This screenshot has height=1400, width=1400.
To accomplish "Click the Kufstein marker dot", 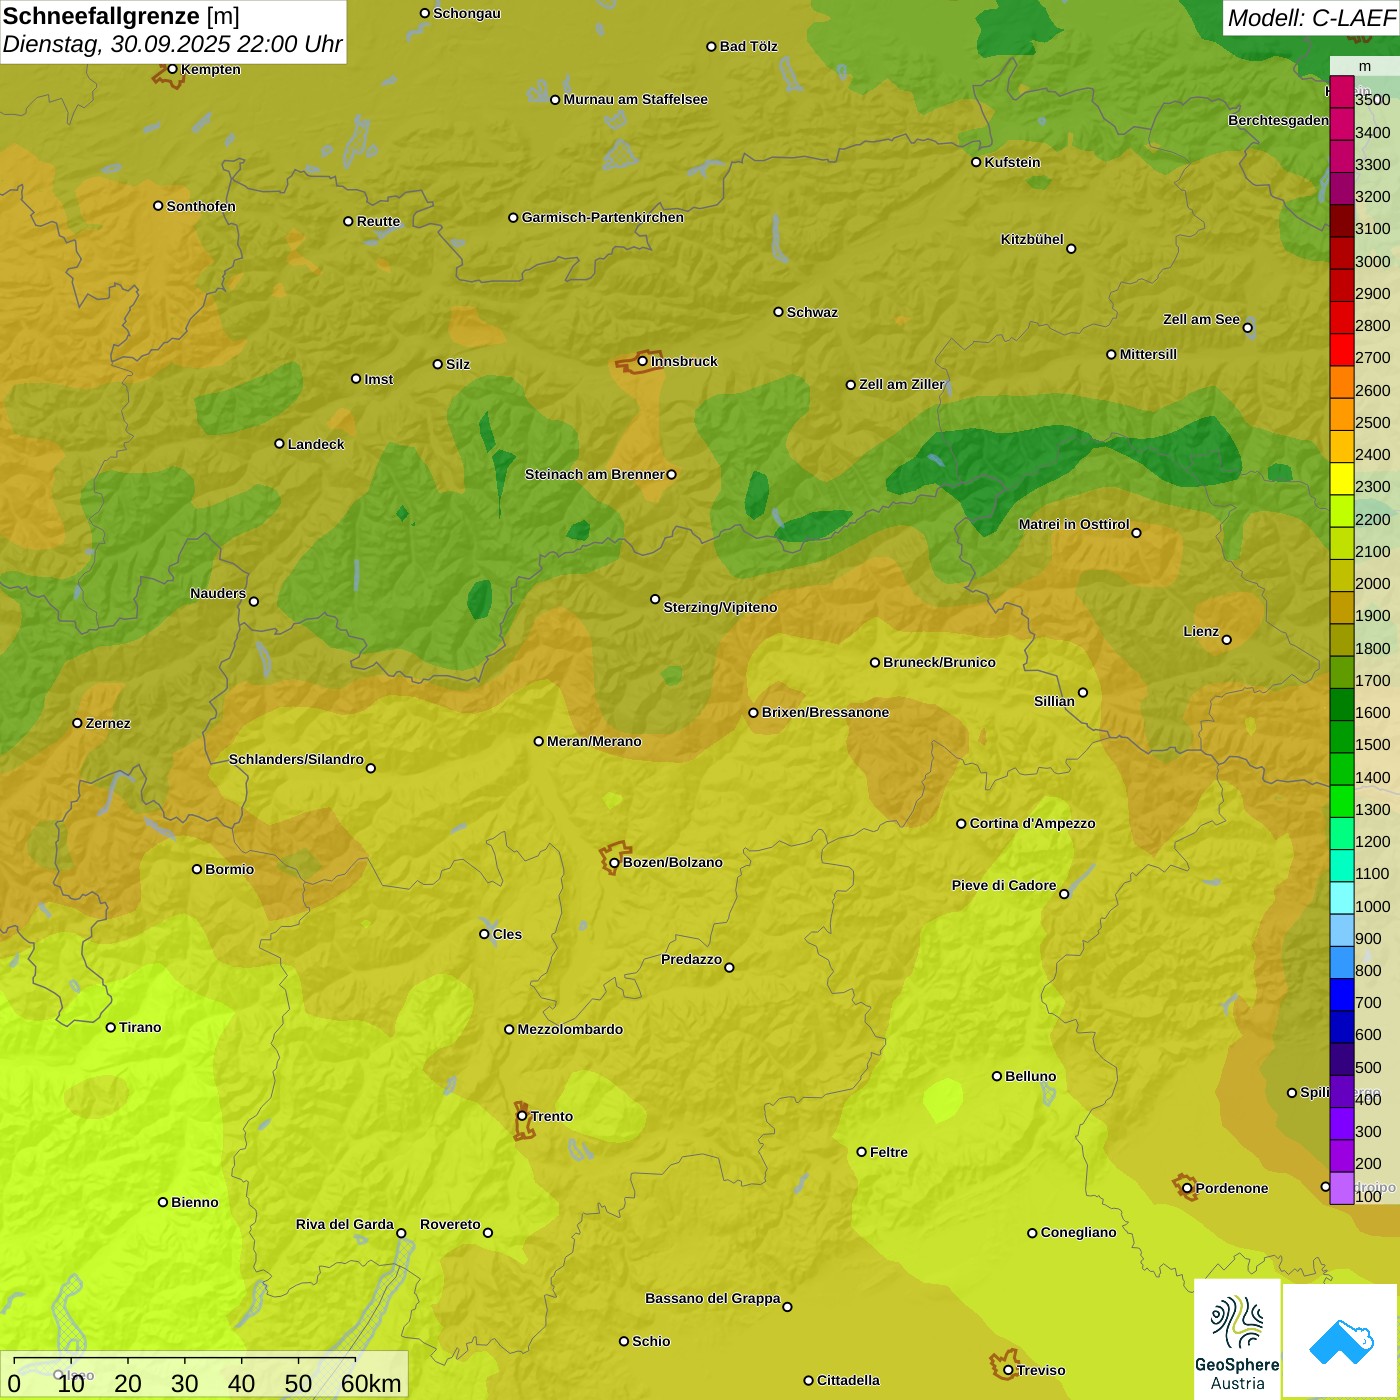I will [976, 162].
